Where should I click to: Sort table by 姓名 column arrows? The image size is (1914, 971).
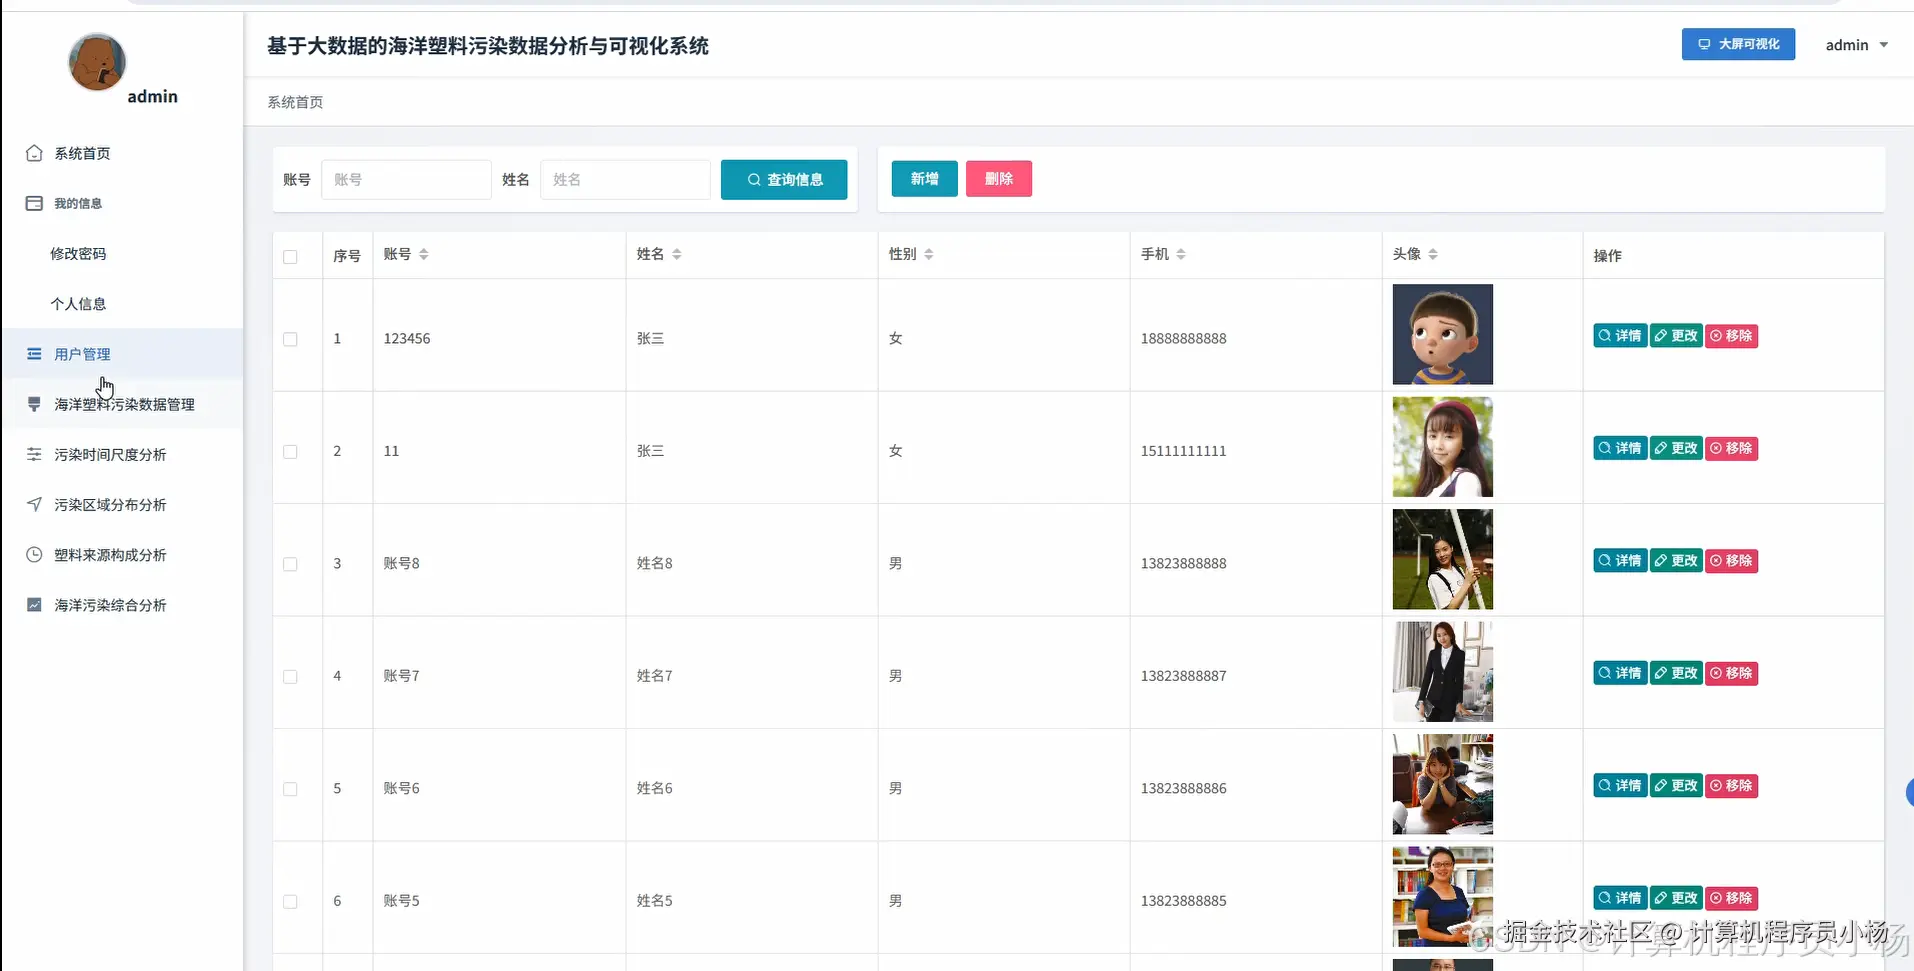[677, 254]
